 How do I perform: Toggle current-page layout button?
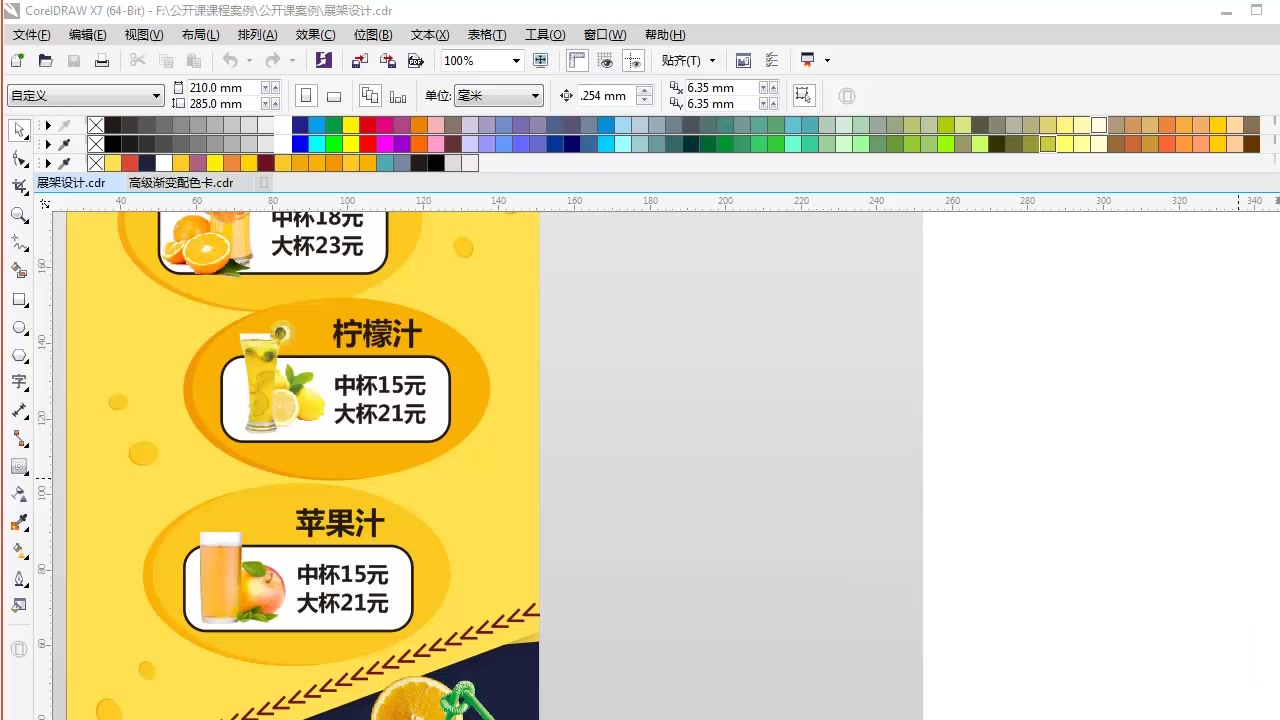point(398,96)
